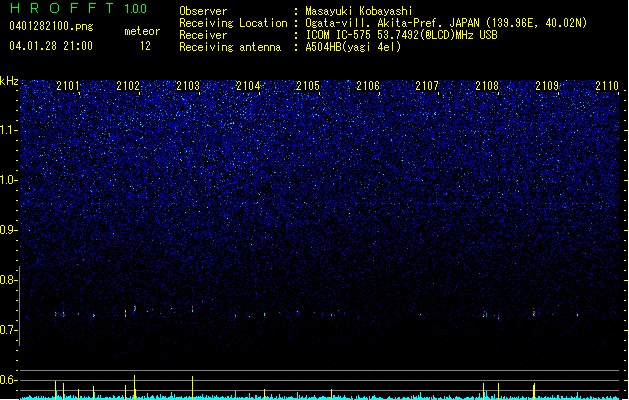Image resolution: width=629 pixels, height=400 pixels.
Task: Click the 2109 time marker
Action: point(547,85)
